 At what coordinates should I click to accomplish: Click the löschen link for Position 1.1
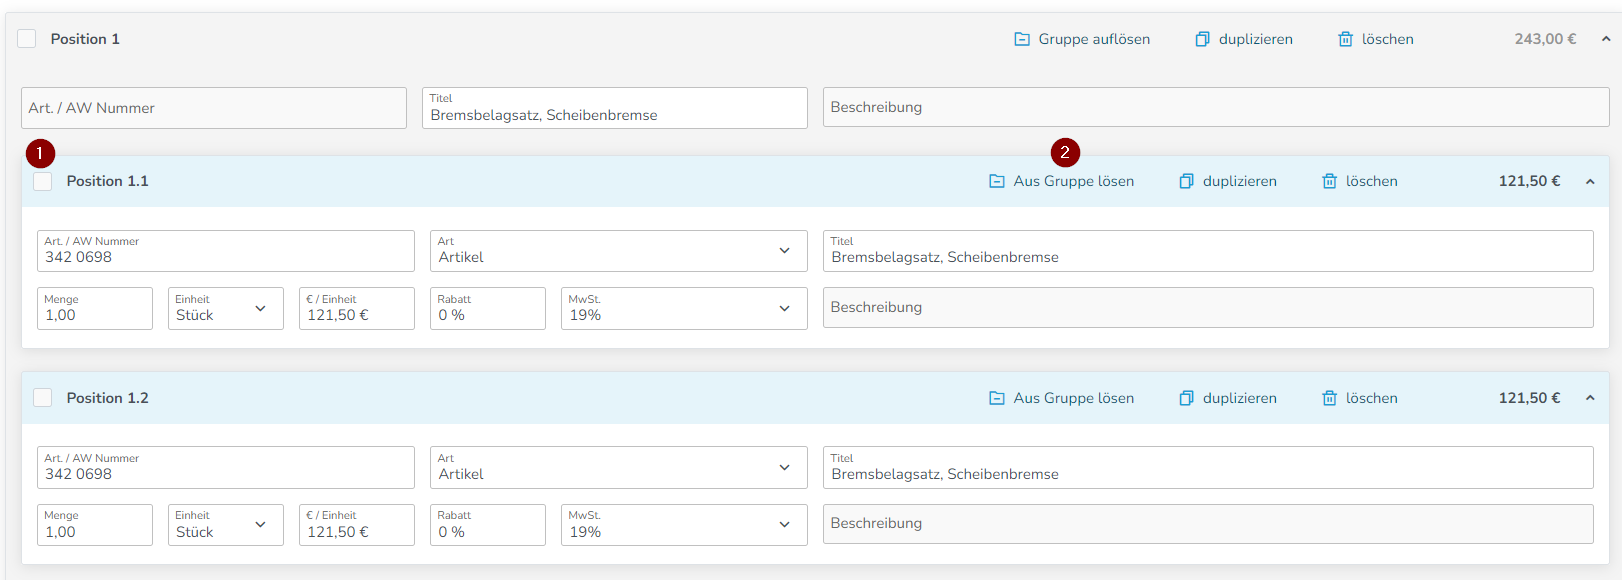point(1371,181)
